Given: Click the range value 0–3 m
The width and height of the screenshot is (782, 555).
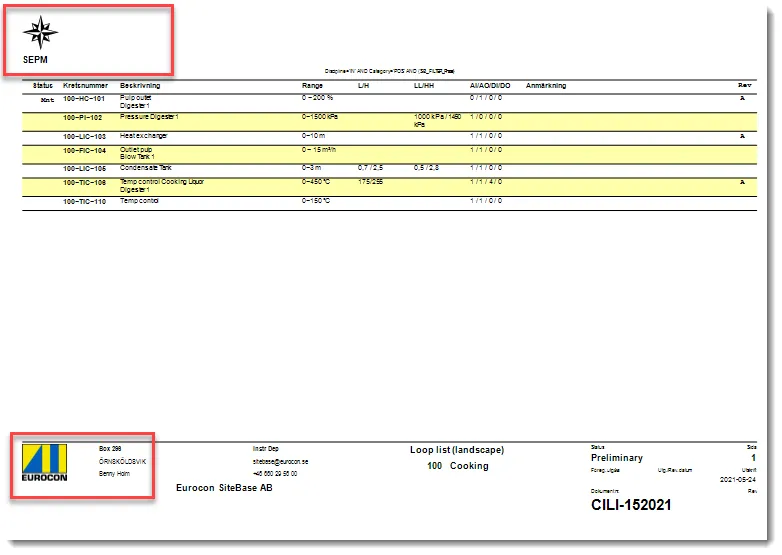Looking at the screenshot, I should pyautogui.click(x=312, y=168).
